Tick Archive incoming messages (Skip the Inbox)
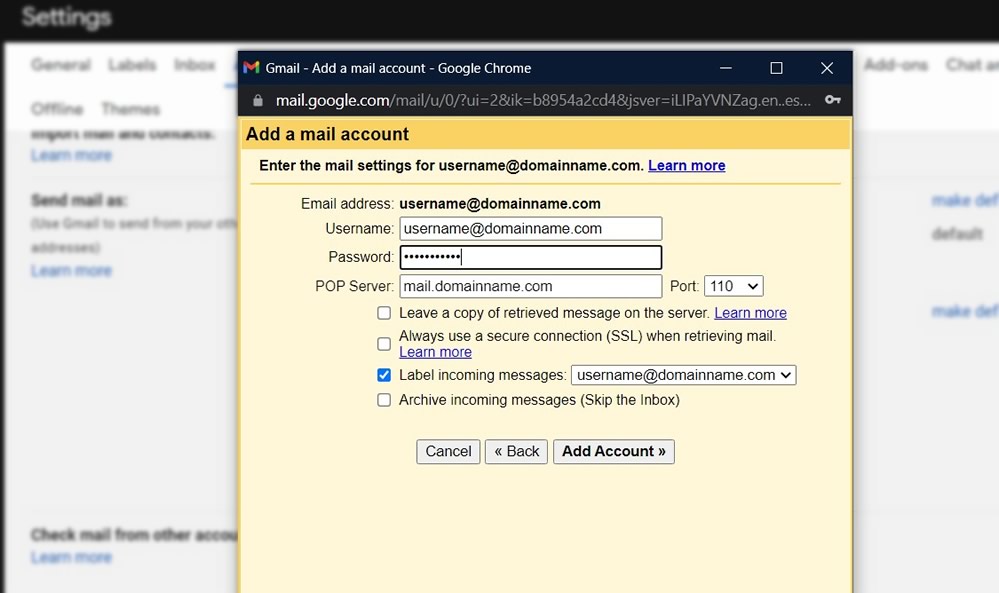 point(384,400)
